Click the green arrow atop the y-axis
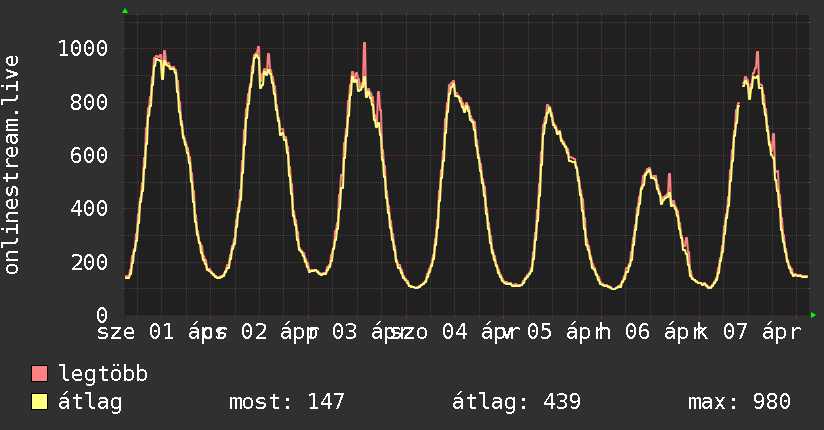 pyautogui.click(x=125, y=11)
